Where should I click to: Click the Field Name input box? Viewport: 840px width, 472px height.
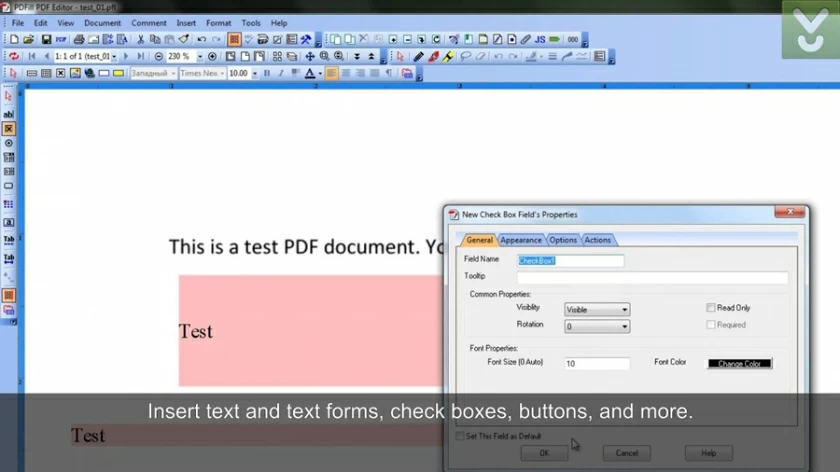click(x=570, y=261)
